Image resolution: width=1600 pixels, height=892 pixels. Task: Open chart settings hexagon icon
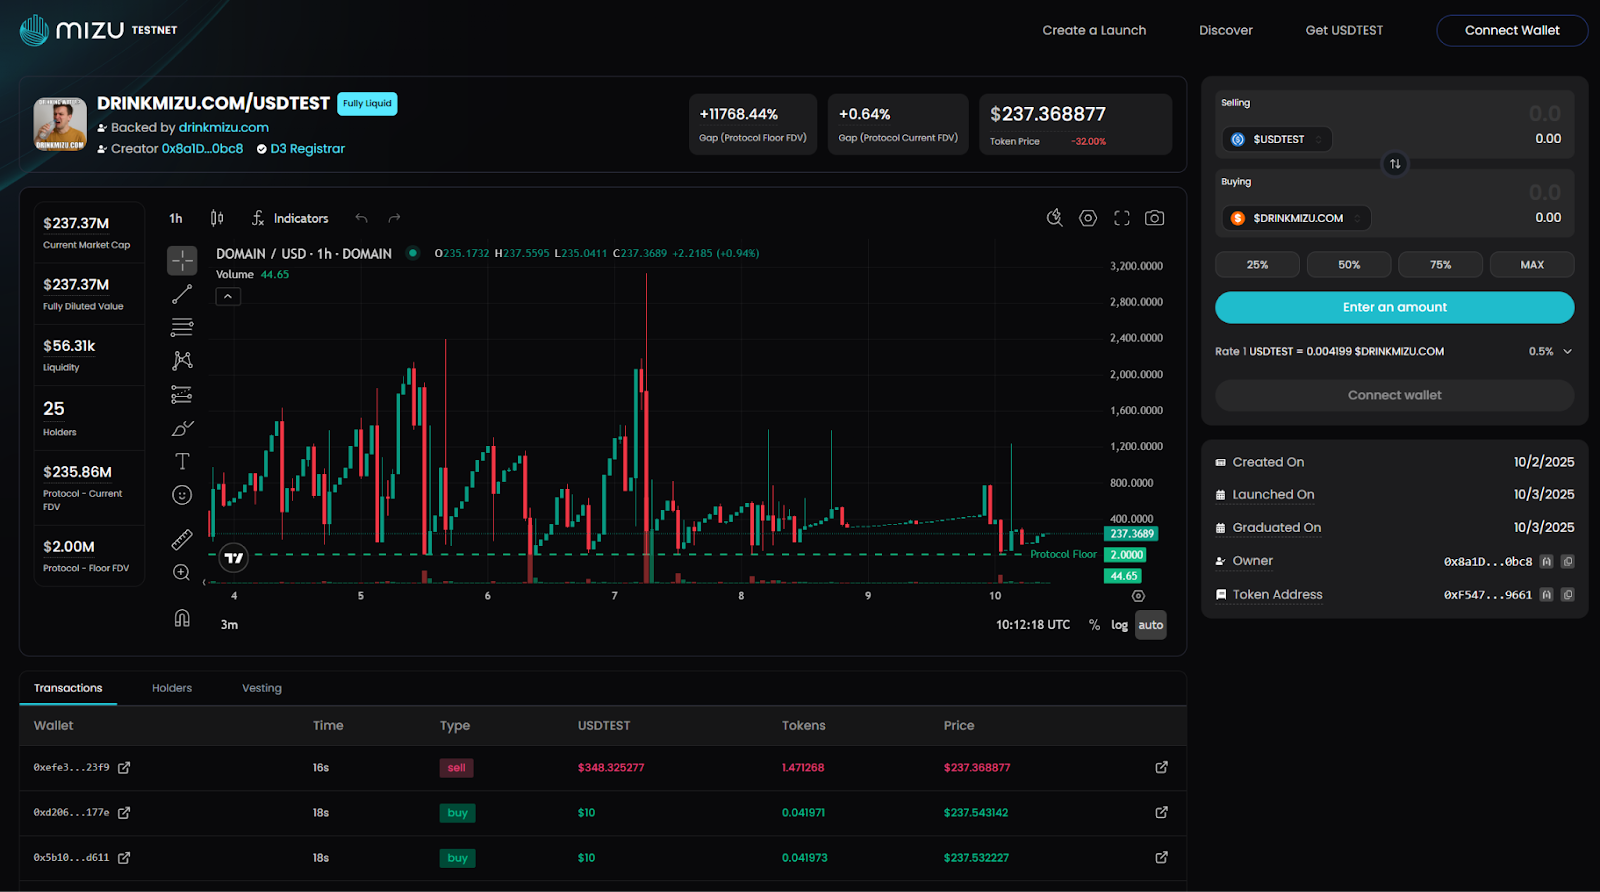pyautogui.click(x=1088, y=218)
